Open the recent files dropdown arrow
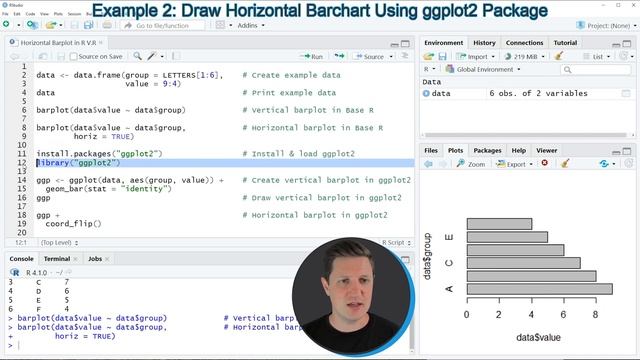The width and height of the screenshot is (640, 360). click(61, 25)
